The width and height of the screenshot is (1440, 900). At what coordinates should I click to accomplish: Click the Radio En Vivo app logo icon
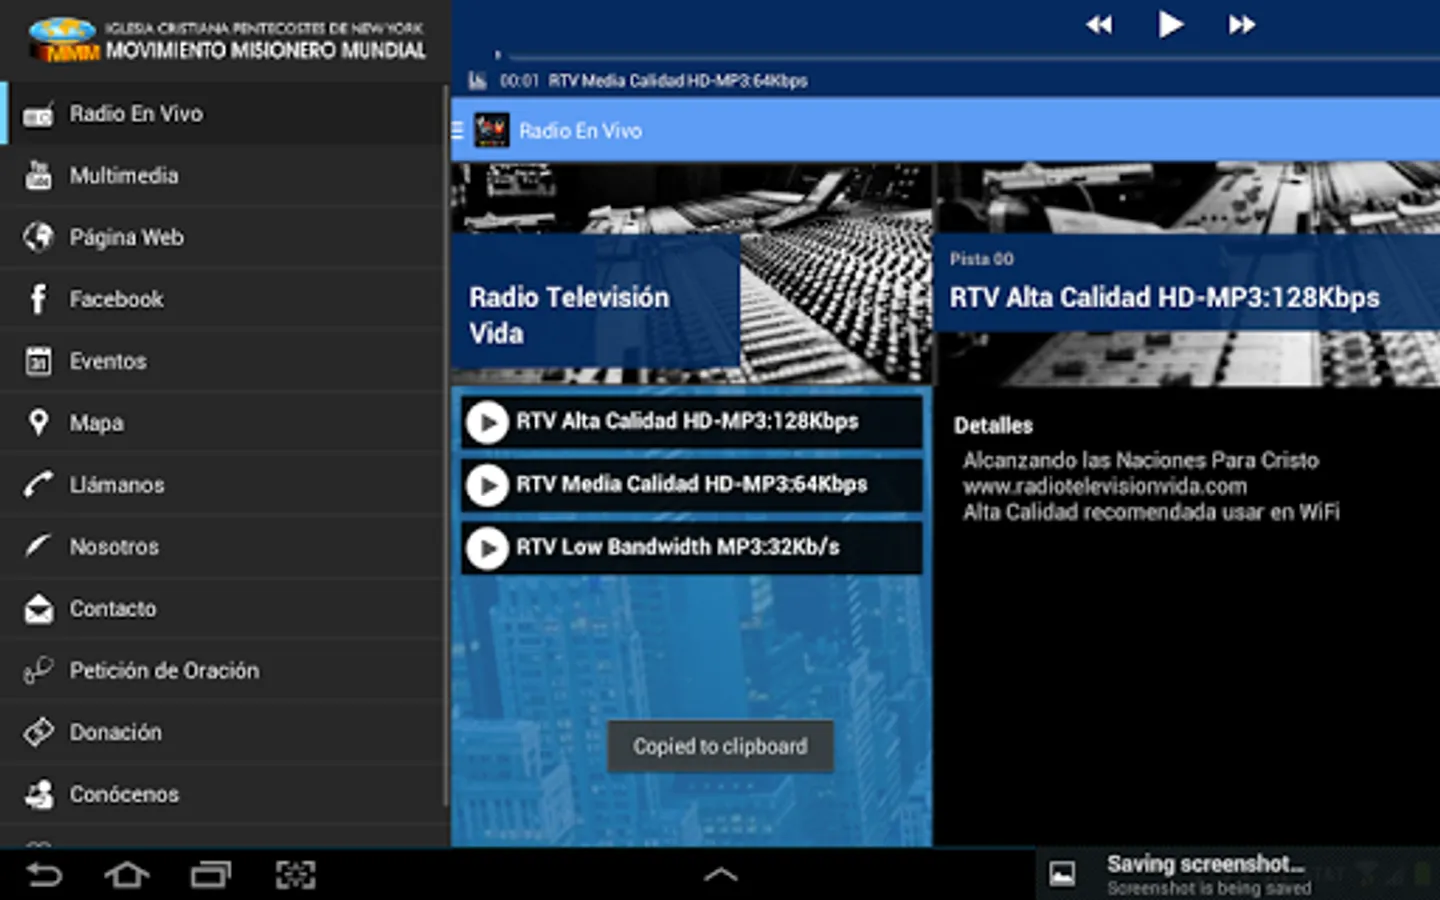[x=491, y=130]
